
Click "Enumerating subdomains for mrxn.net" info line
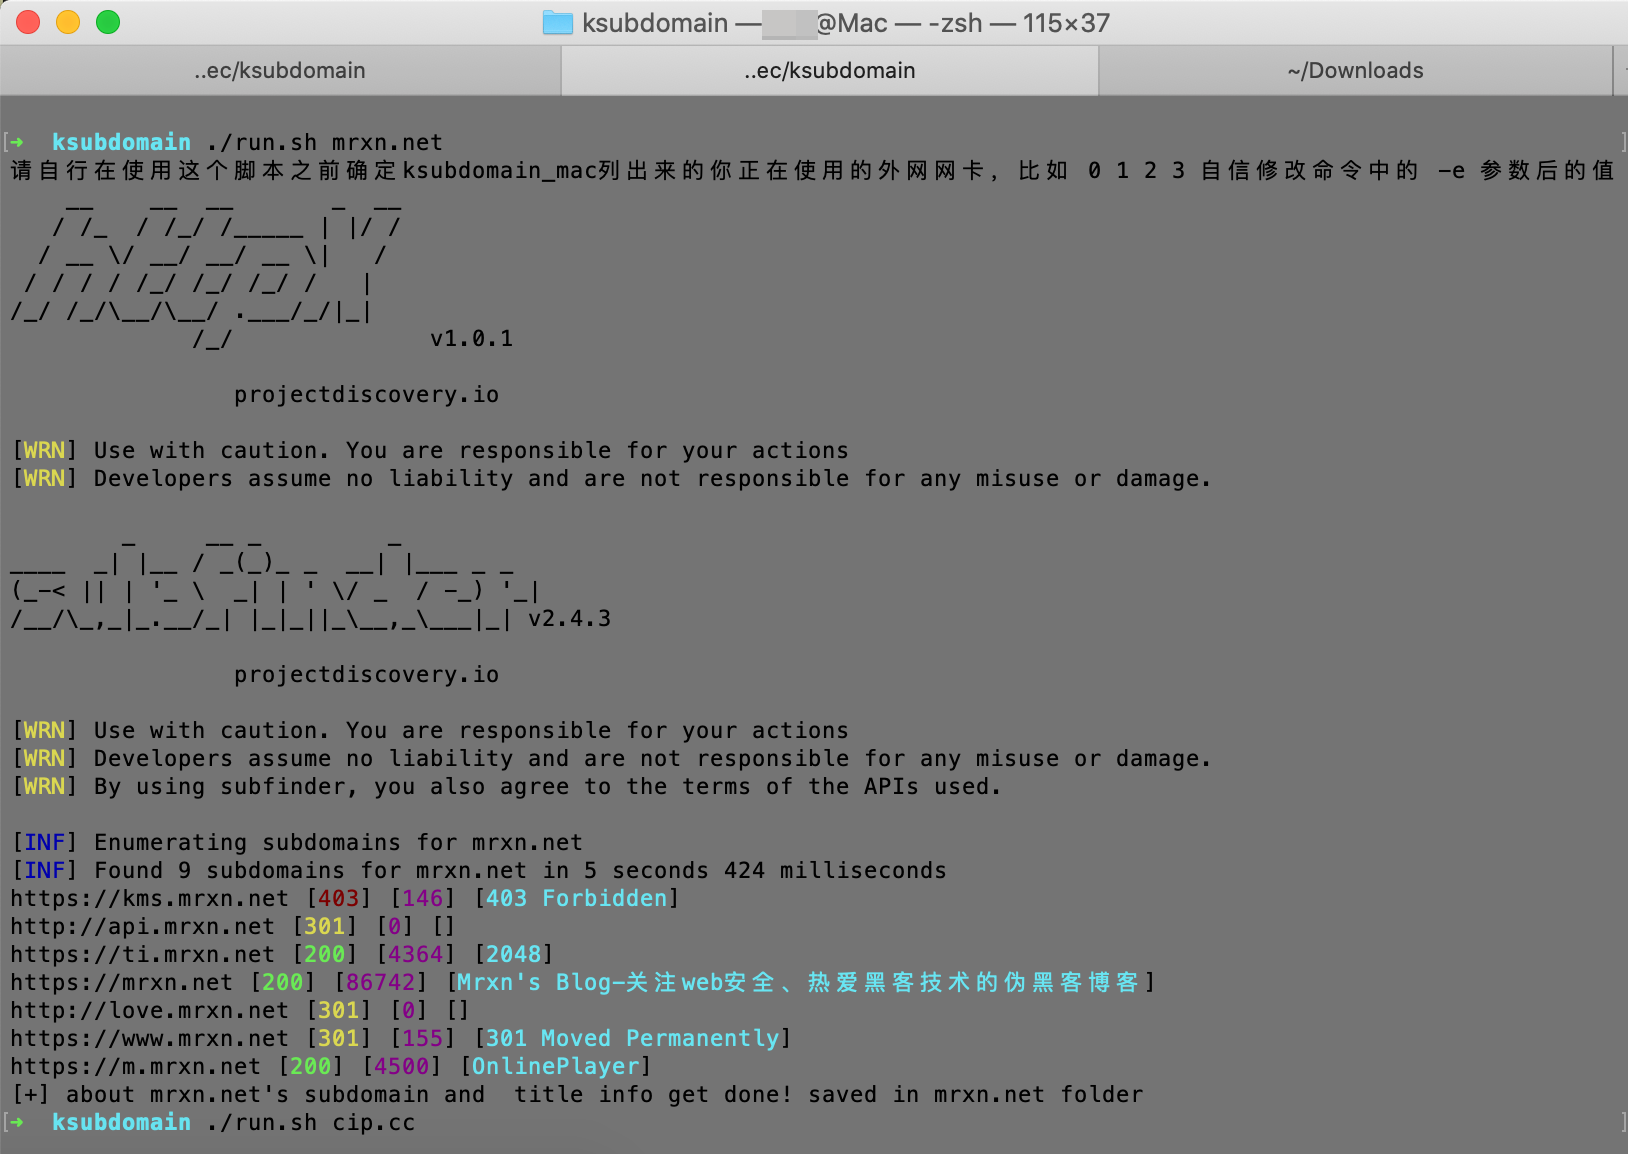pyautogui.click(x=297, y=843)
